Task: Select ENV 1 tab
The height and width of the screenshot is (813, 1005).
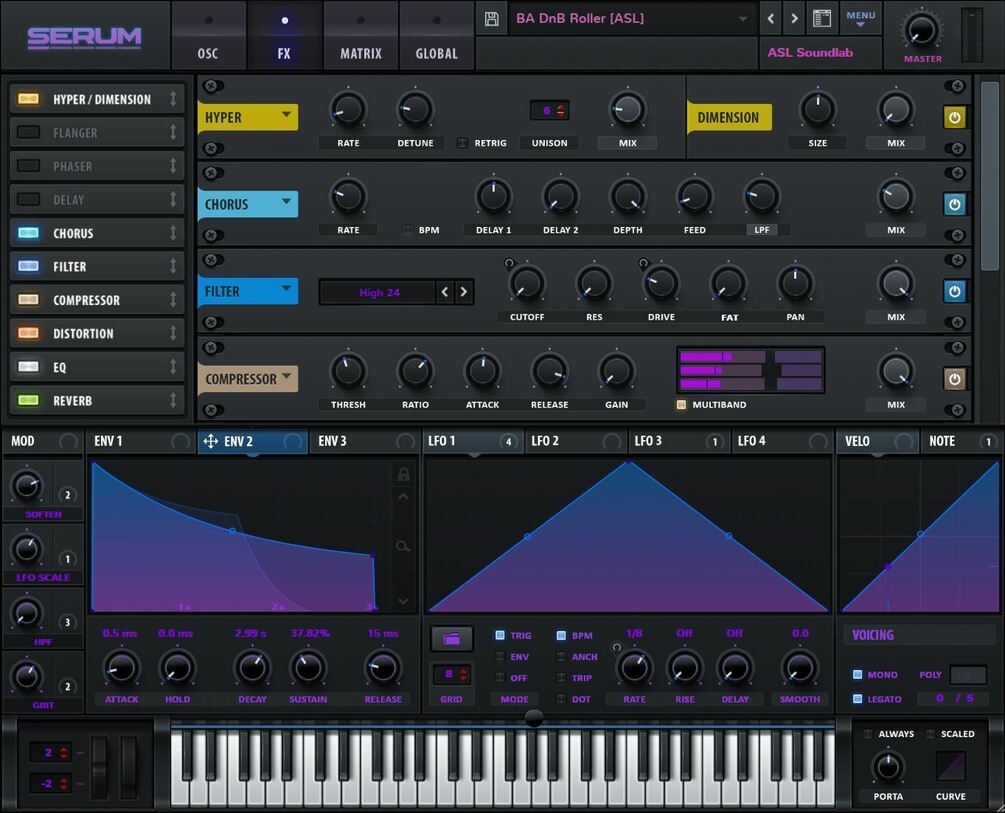Action: click(140, 441)
